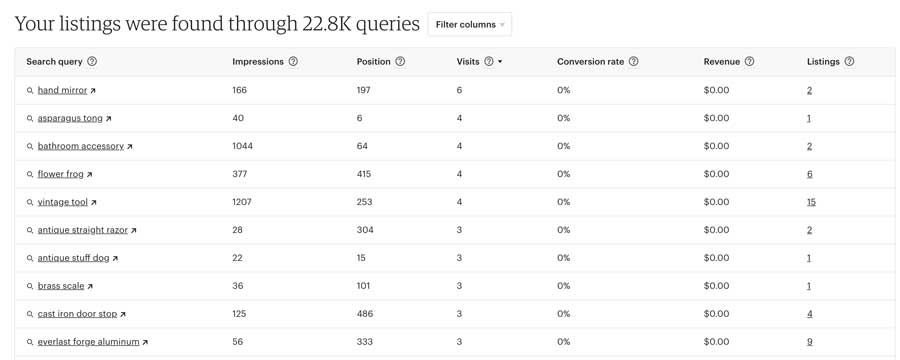Click help icon next to Visits header

click(488, 61)
